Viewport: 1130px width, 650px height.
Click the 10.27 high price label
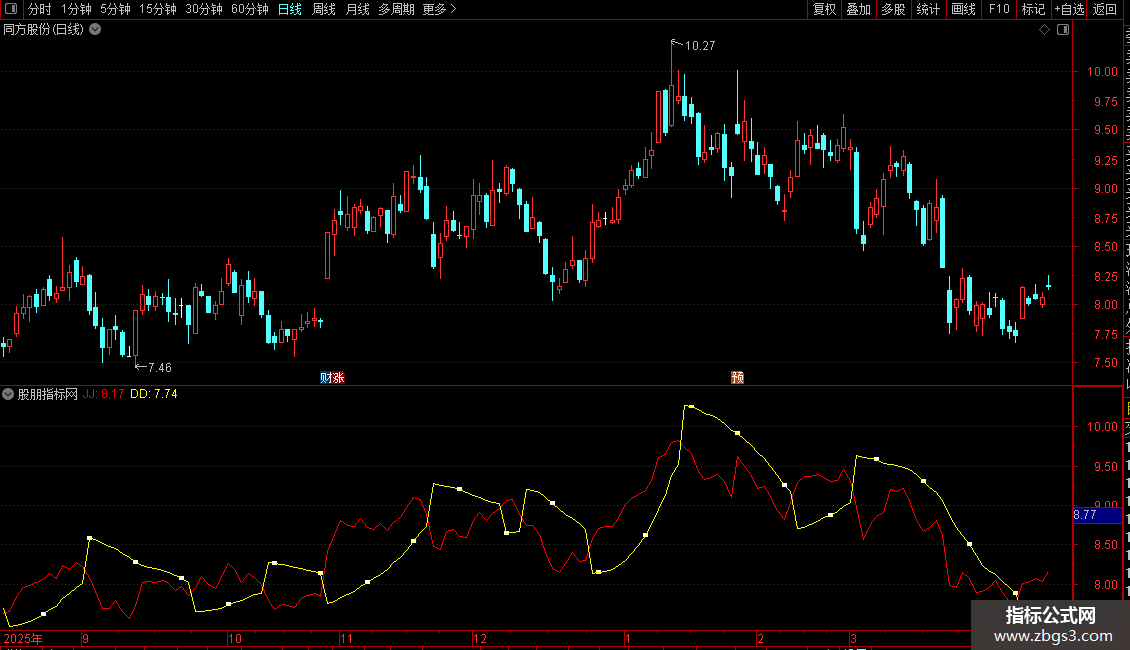(700, 45)
